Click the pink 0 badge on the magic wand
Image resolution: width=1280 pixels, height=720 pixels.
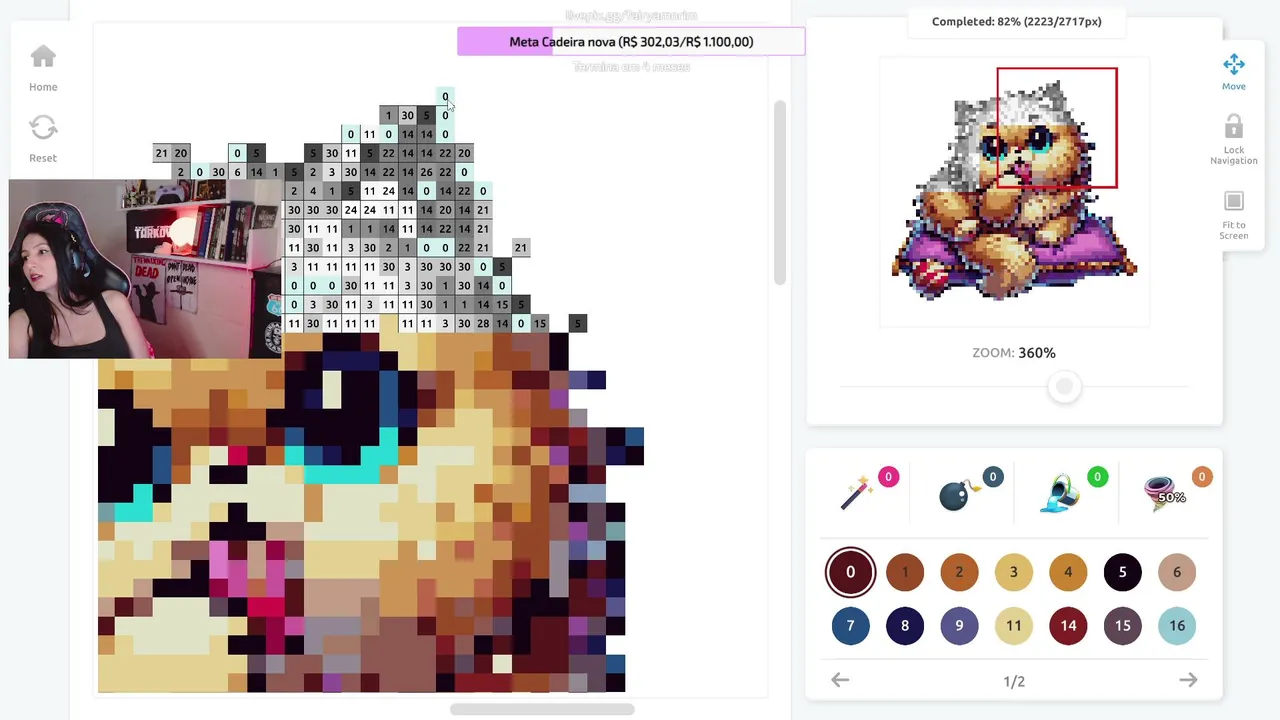point(888,477)
